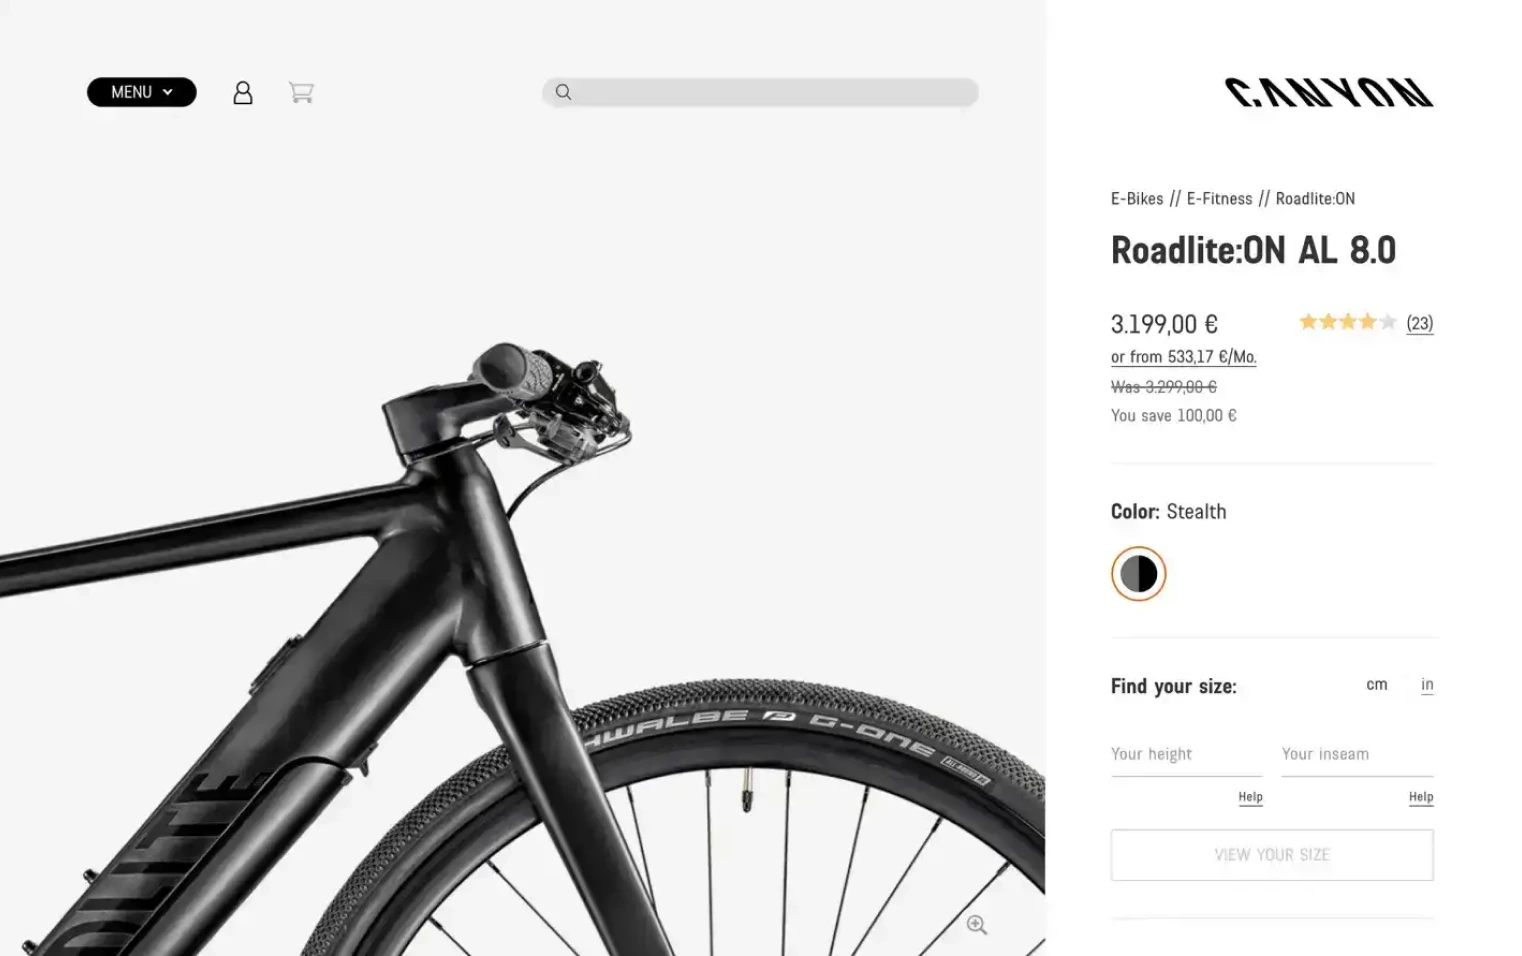Go to the Canyon logo homepage
Viewport: 1522px width, 956px height.
1329,93
